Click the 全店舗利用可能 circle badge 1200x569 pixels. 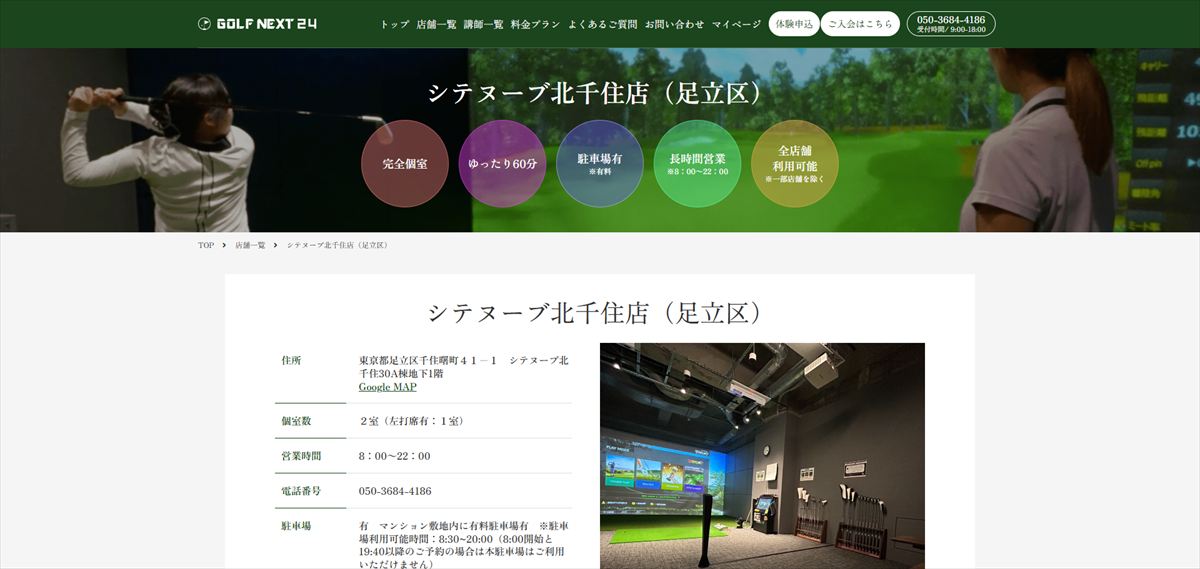(795, 163)
